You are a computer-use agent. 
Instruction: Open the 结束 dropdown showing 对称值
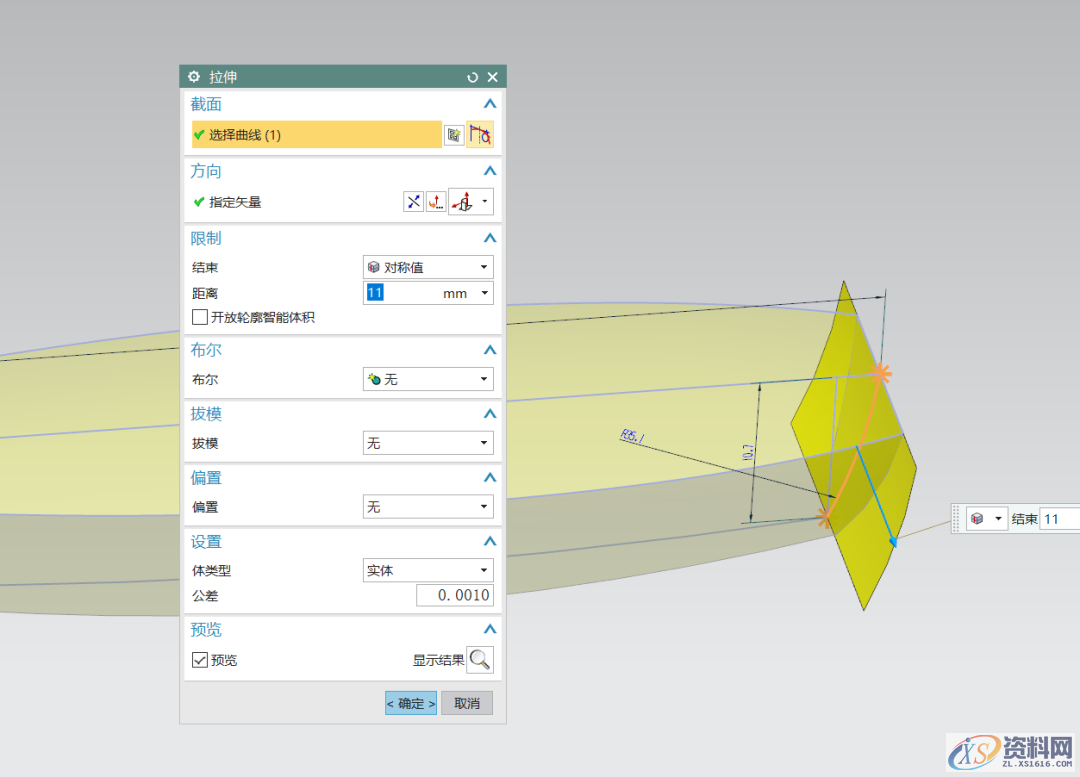pos(427,267)
